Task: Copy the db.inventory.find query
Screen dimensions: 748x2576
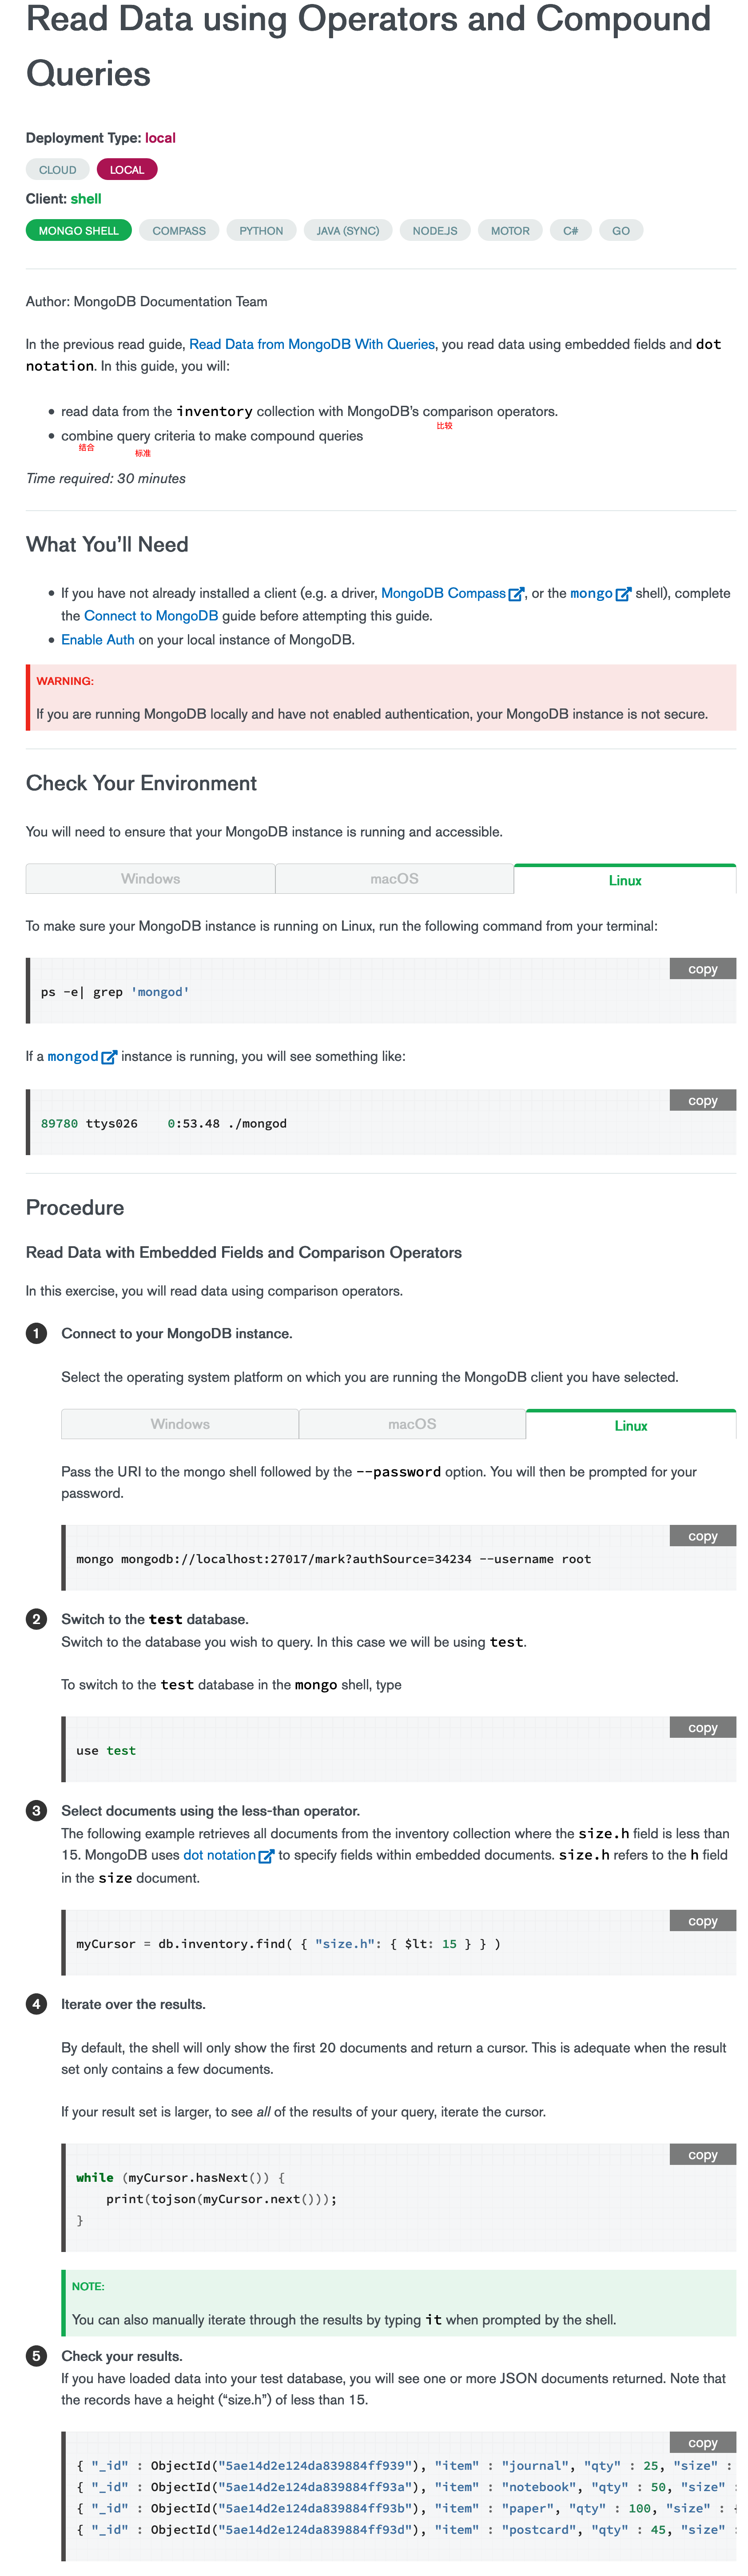Action: (x=703, y=1921)
